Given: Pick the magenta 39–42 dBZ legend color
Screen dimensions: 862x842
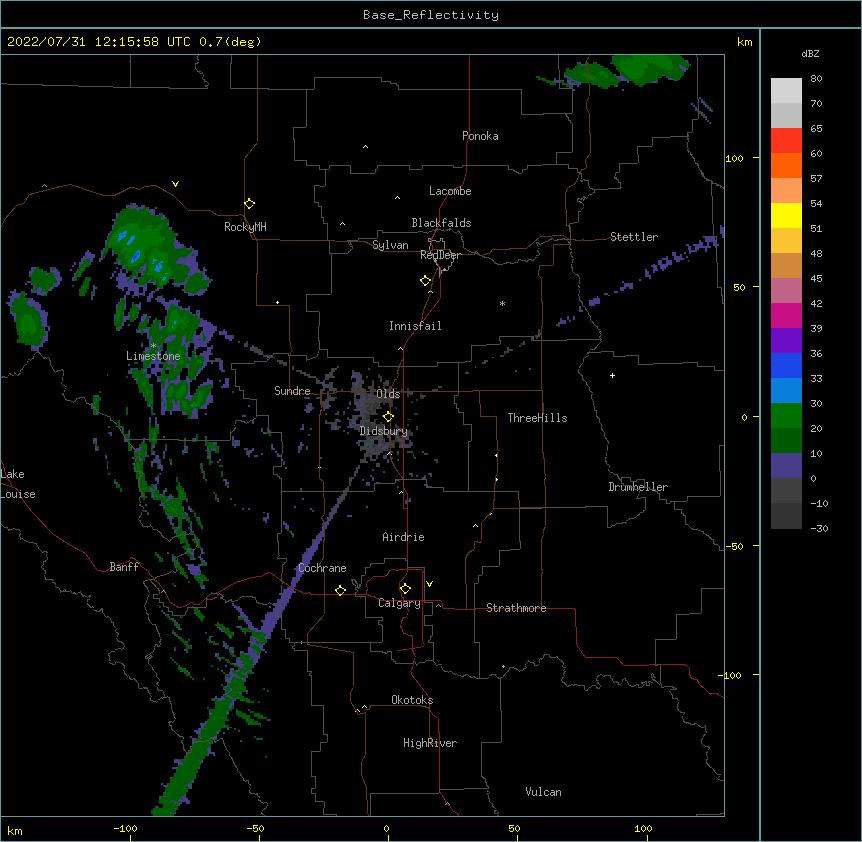Looking at the screenshot, I should point(786,315).
